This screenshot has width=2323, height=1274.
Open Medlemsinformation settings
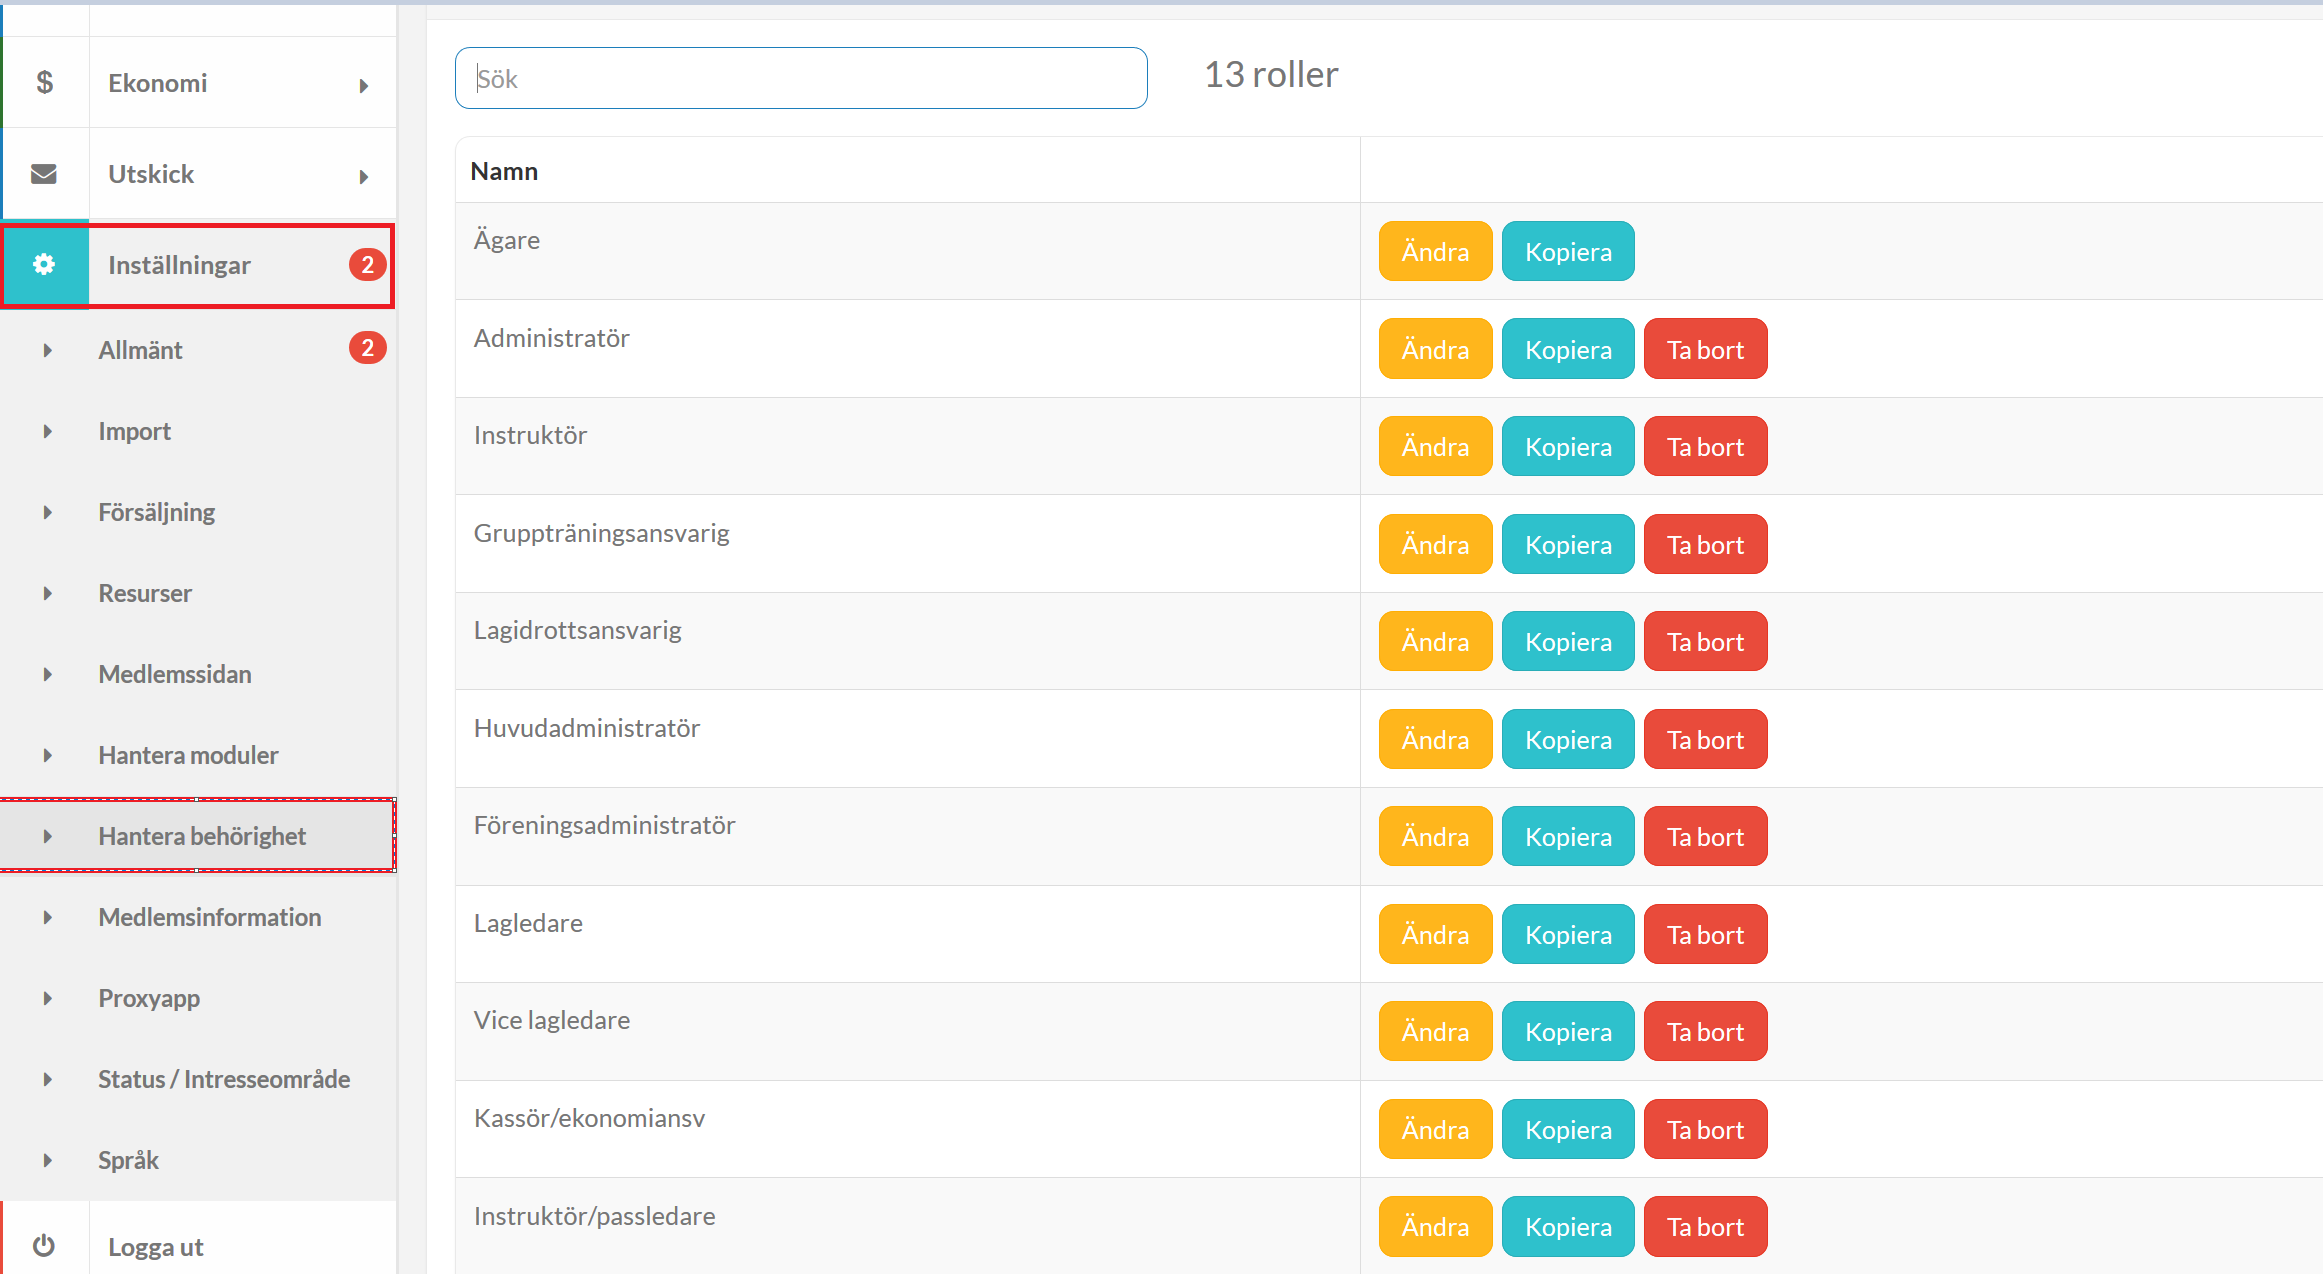tap(209, 917)
